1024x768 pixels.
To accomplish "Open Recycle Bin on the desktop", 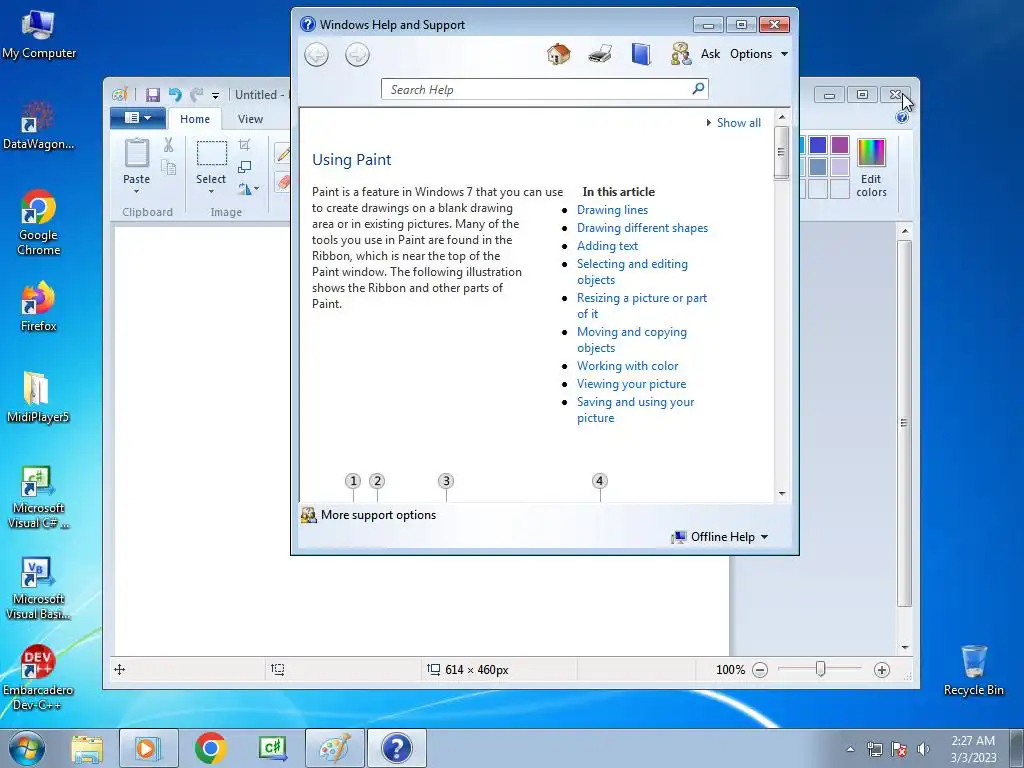I will tap(974, 670).
